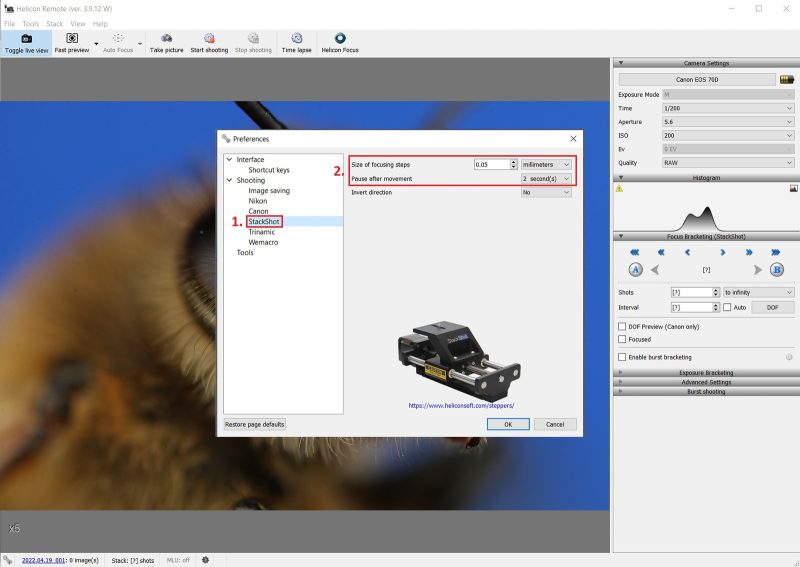Viewport: 800px width, 567px height.
Task: Open Aperture dropdown
Action: [728, 122]
